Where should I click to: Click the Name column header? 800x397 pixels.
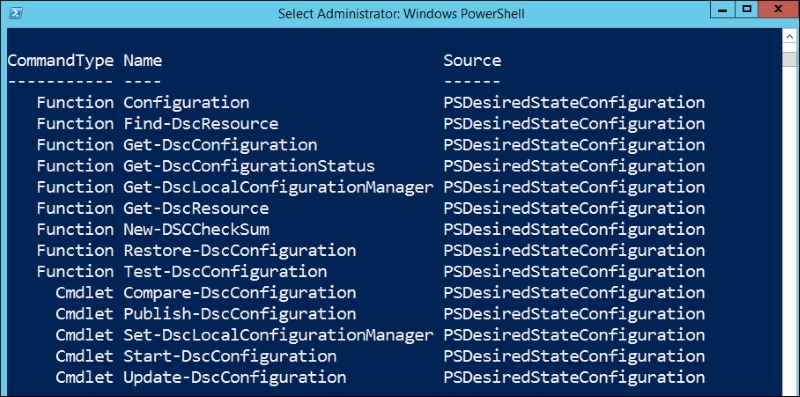pyautogui.click(x=143, y=60)
